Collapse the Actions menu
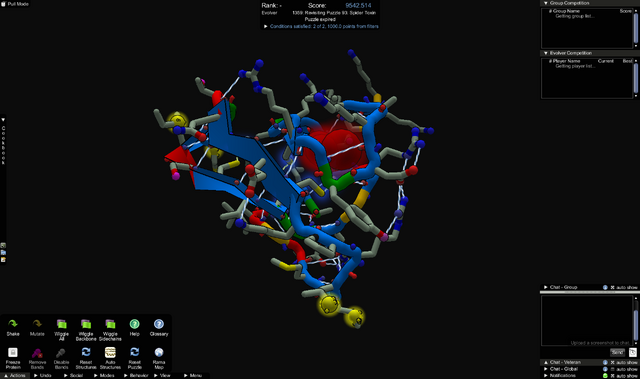 [15, 375]
